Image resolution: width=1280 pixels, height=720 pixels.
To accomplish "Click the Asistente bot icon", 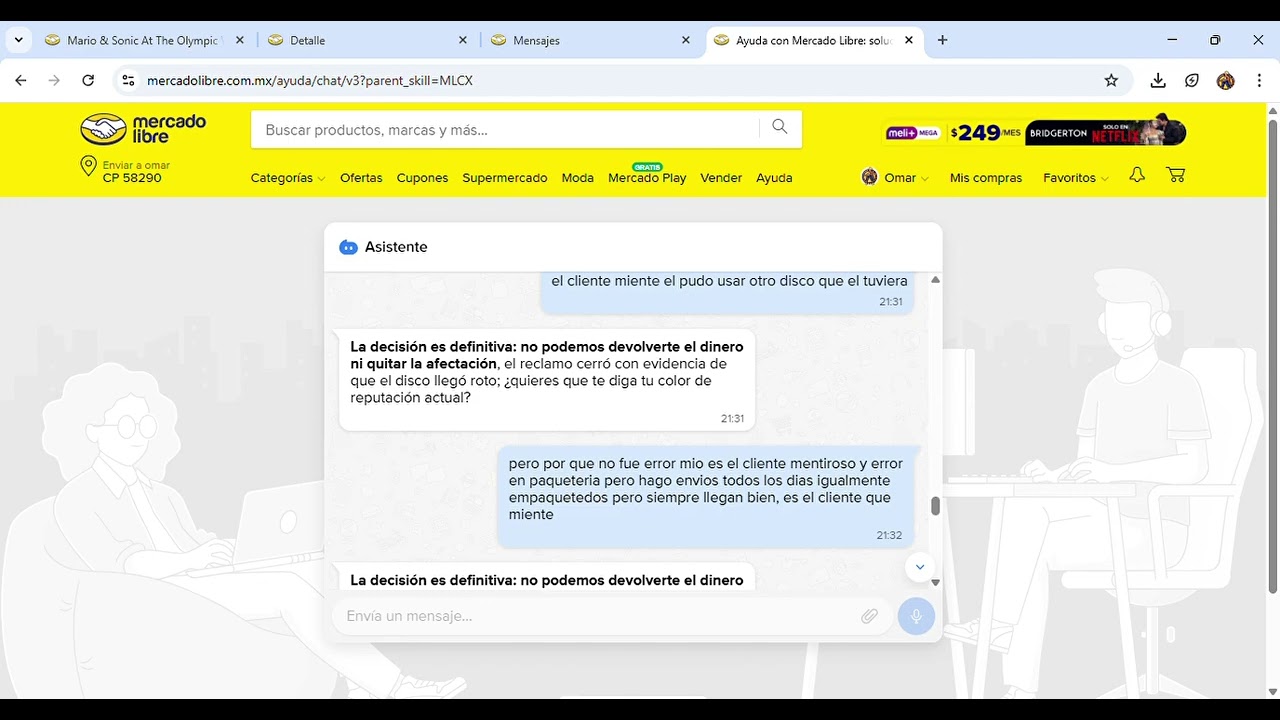I will click(348, 247).
